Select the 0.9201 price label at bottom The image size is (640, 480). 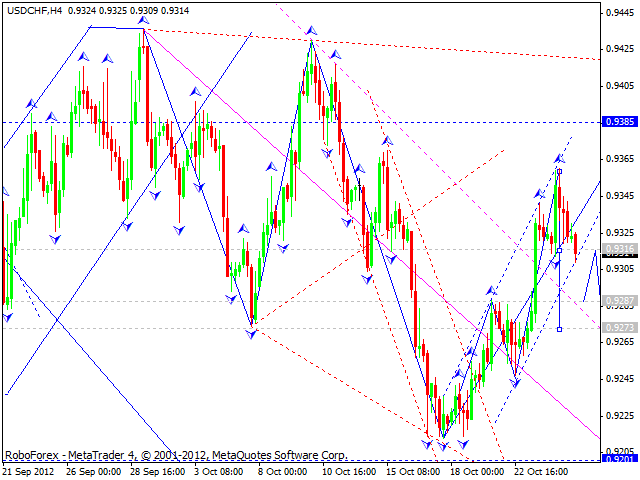[620, 458]
